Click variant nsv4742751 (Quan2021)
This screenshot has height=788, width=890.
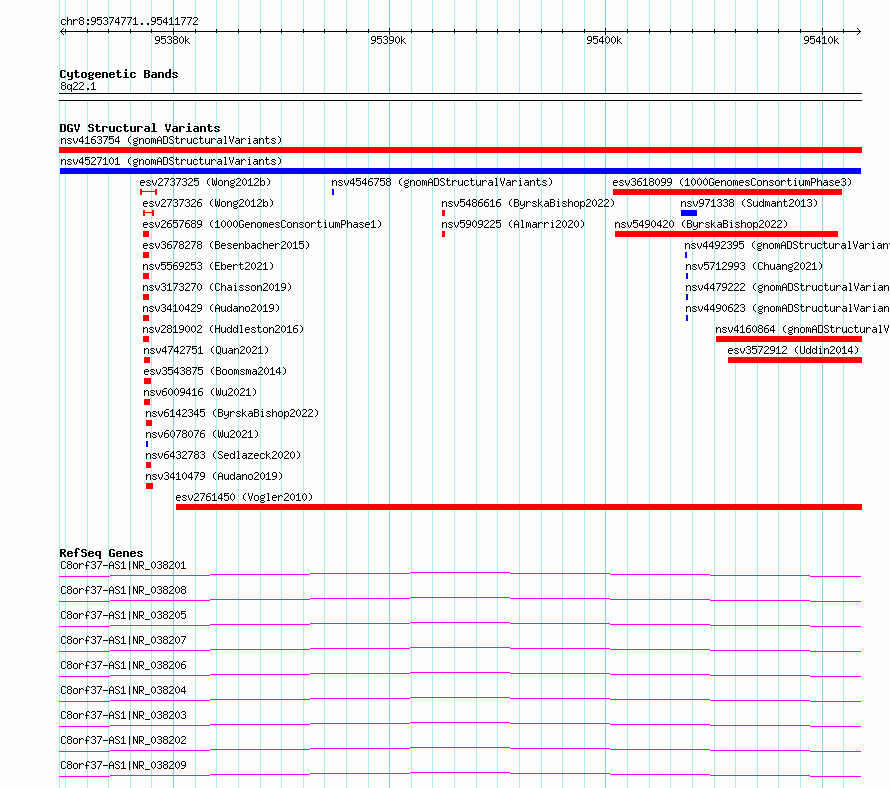[206, 350]
